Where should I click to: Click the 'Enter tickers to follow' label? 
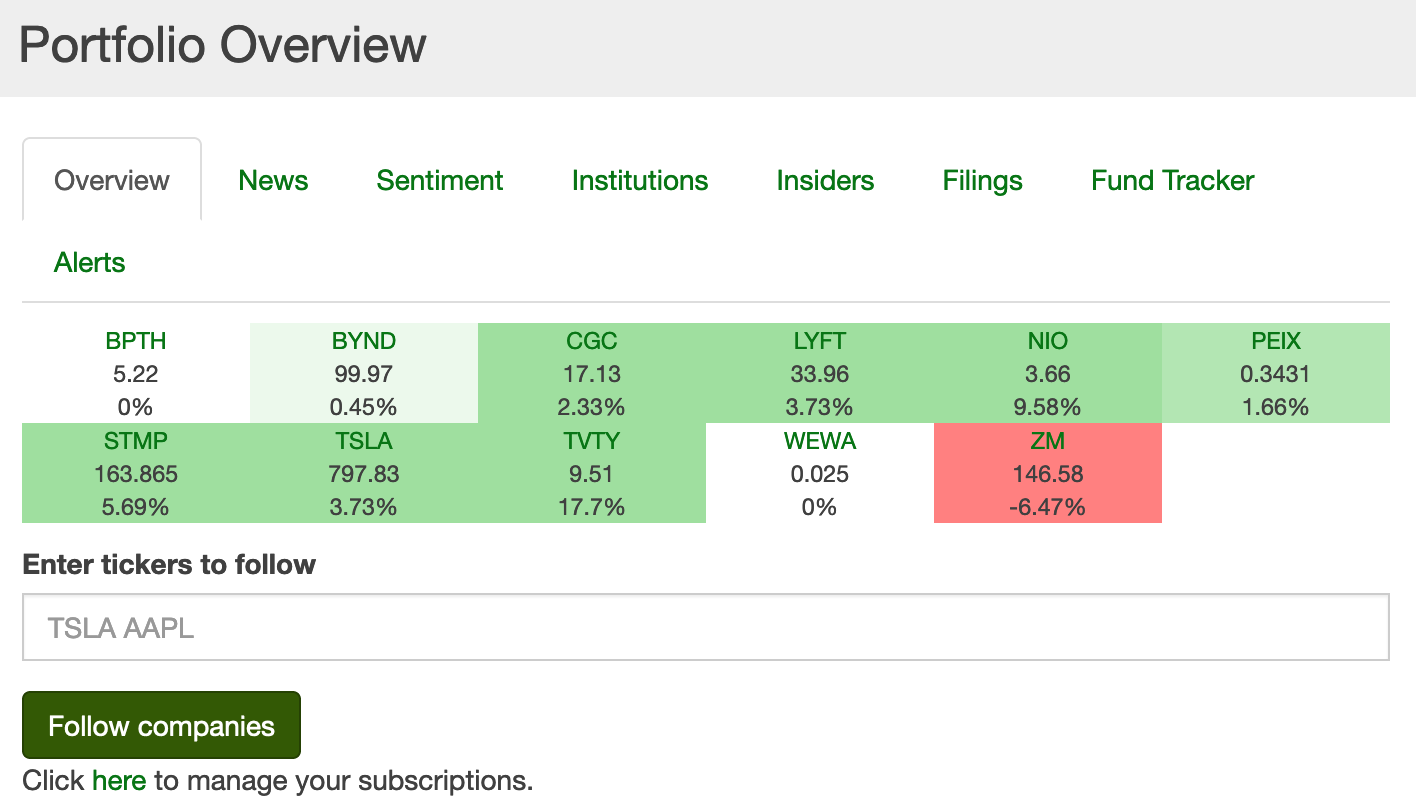click(169, 564)
